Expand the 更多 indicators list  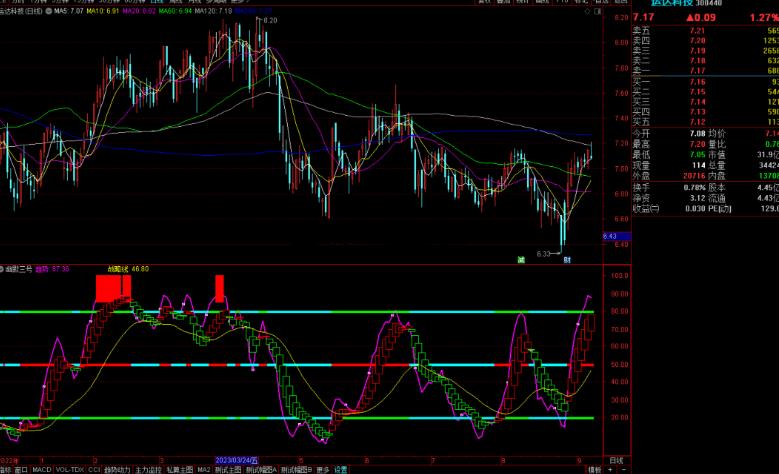point(323,470)
